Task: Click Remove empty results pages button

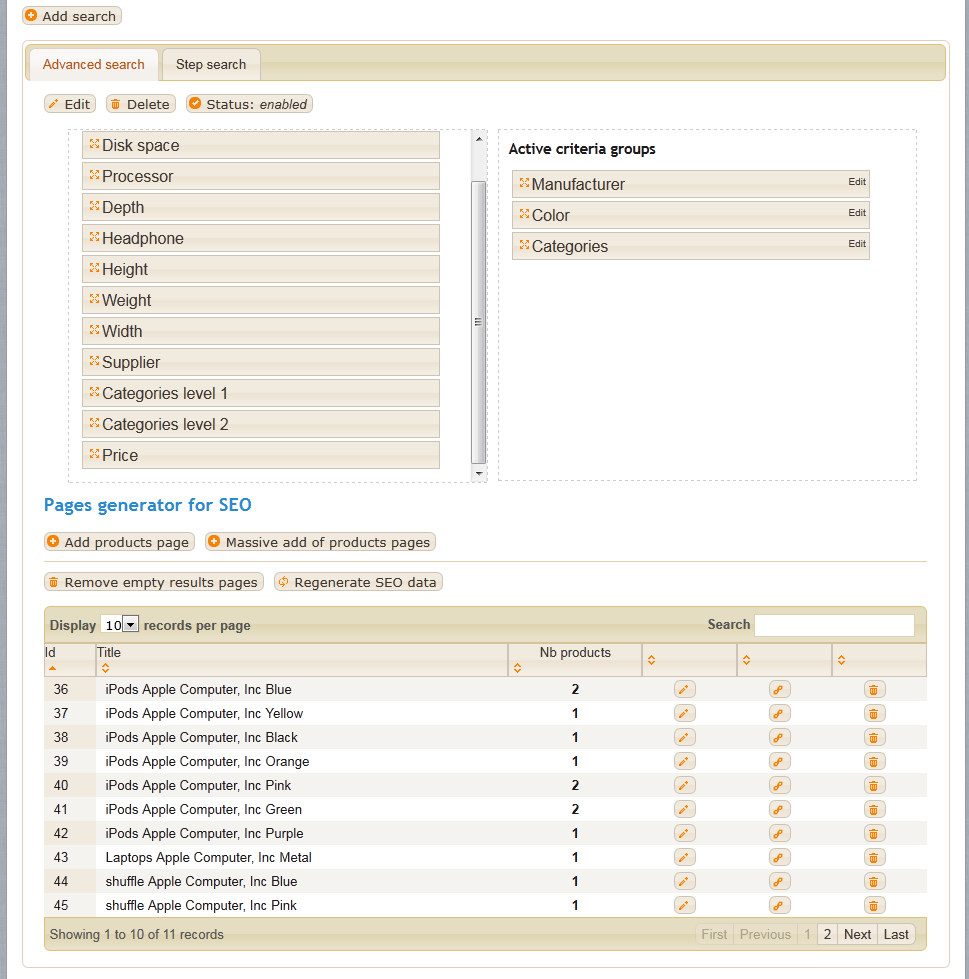Action: pyautogui.click(x=154, y=582)
